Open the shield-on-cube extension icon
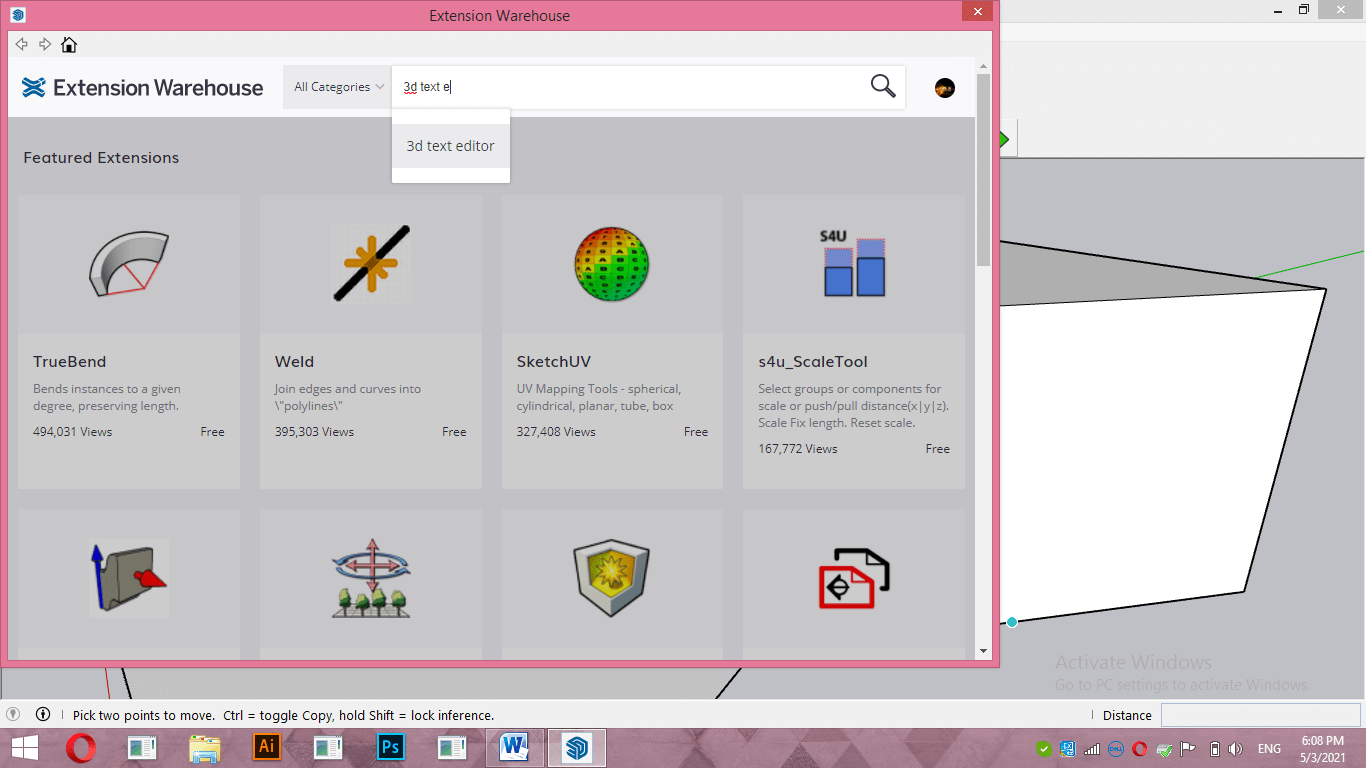Screen dimensions: 1366x768 612,578
